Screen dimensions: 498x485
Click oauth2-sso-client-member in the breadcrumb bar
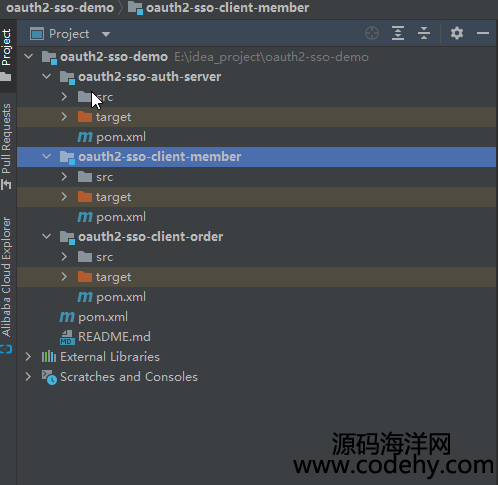pyautogui.click(x=227, y=8)
